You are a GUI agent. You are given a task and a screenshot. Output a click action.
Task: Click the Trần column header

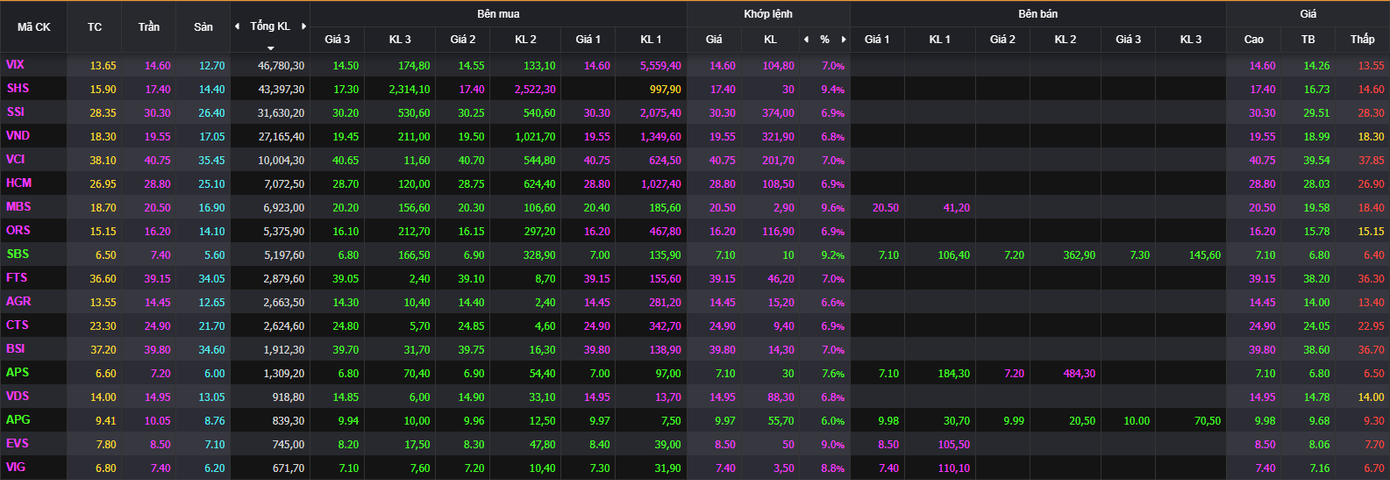[x=148, y=27]
